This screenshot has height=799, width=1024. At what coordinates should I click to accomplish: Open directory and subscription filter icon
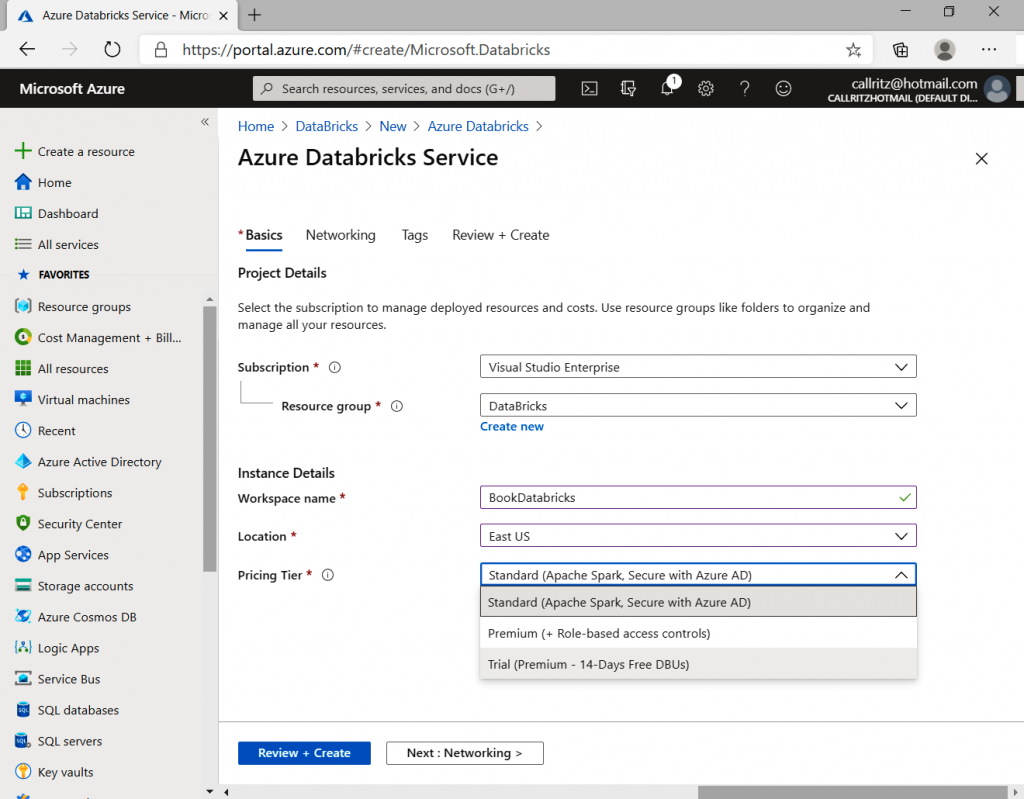[x=628, y=88]
